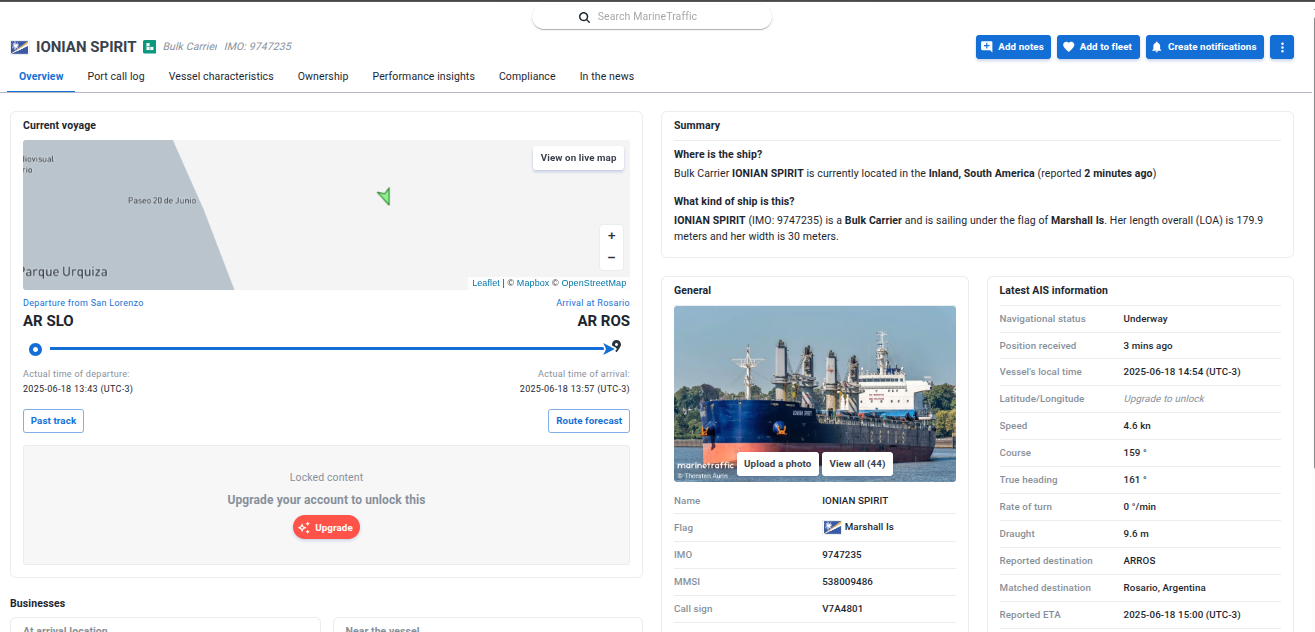Switch to the Compliance tab
The height and width of the screenshot is (632, 1315).
click(527, 76)
